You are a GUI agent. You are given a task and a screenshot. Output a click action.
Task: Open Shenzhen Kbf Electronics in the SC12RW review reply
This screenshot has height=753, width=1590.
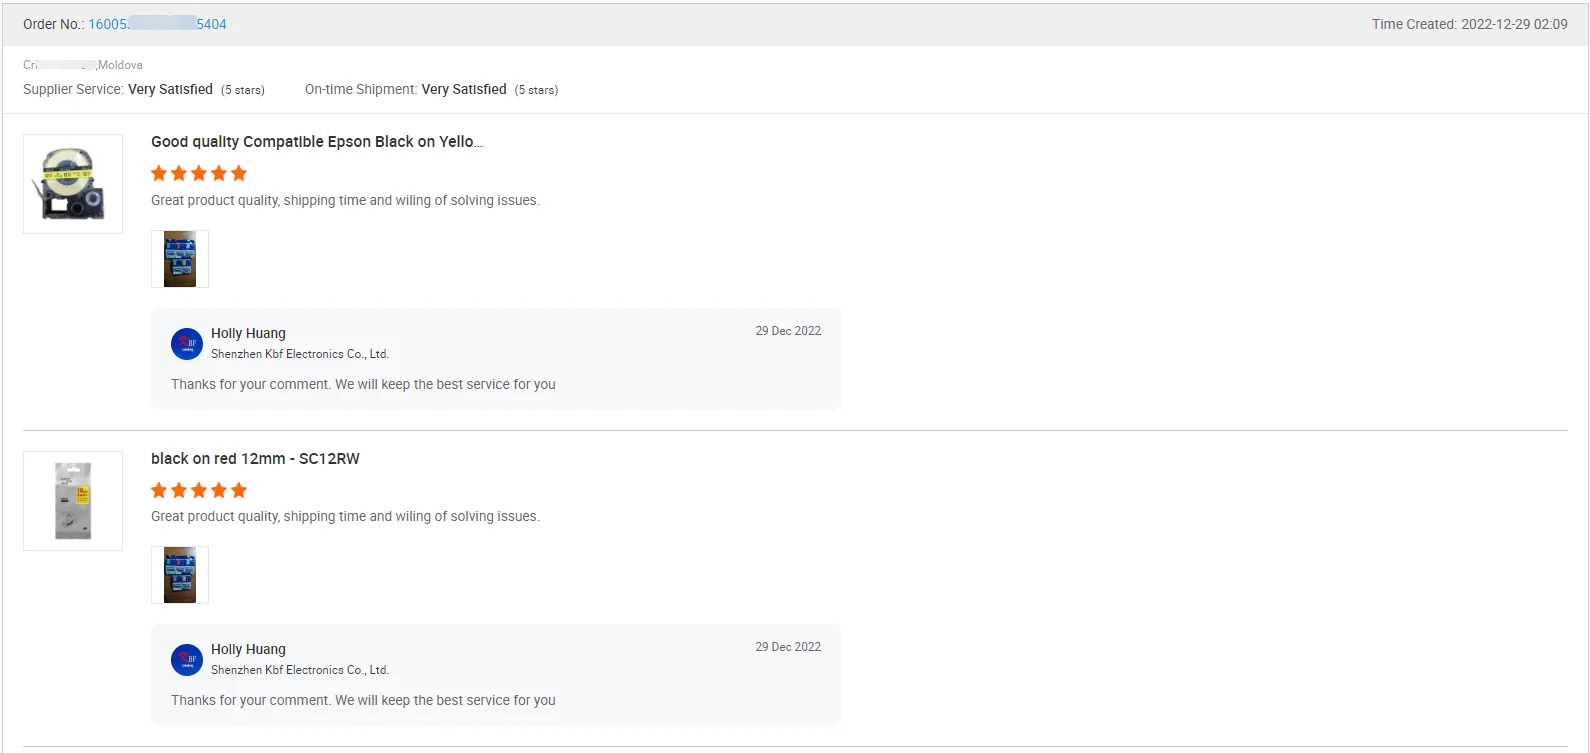click(x=300, y=670)
